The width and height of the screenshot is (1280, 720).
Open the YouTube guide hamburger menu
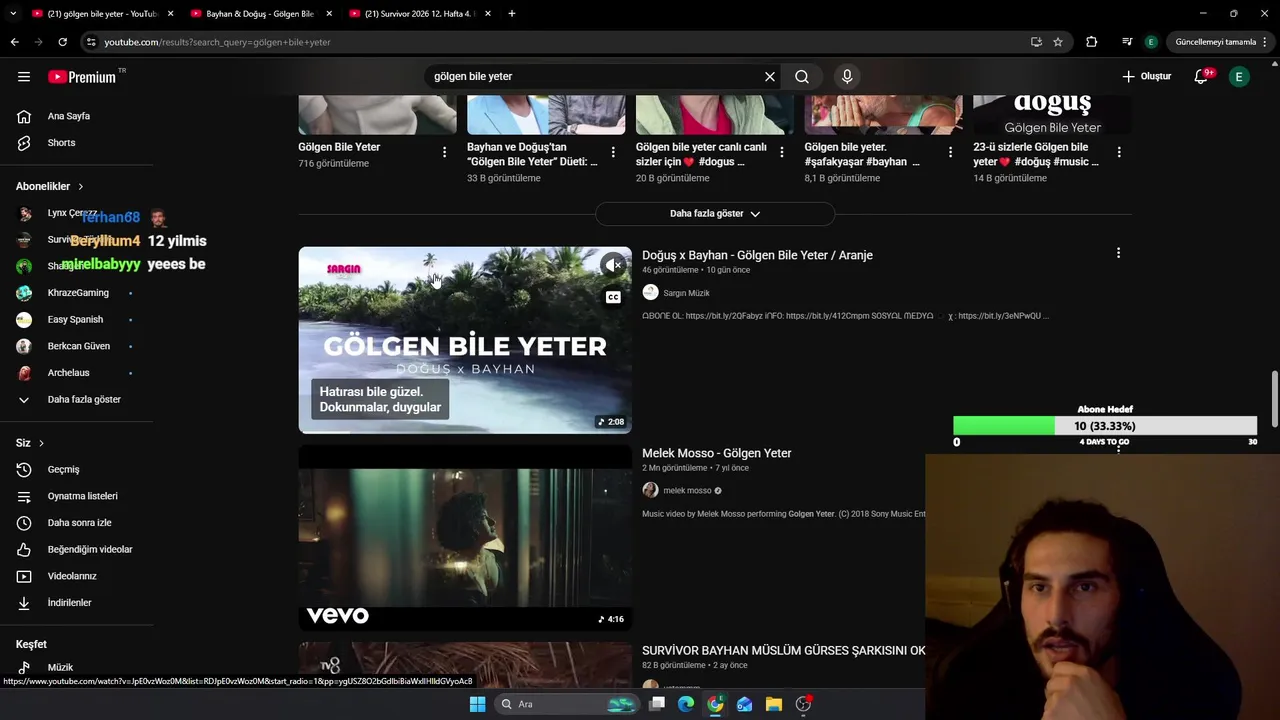click(x=24, y=76)
